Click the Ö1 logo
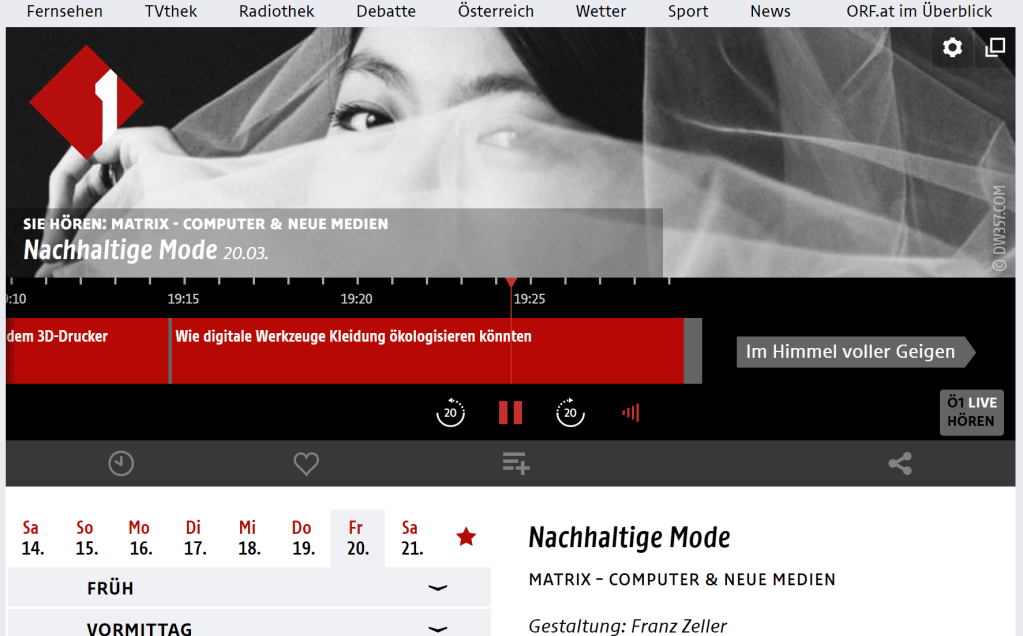 (x=87, y=101)
